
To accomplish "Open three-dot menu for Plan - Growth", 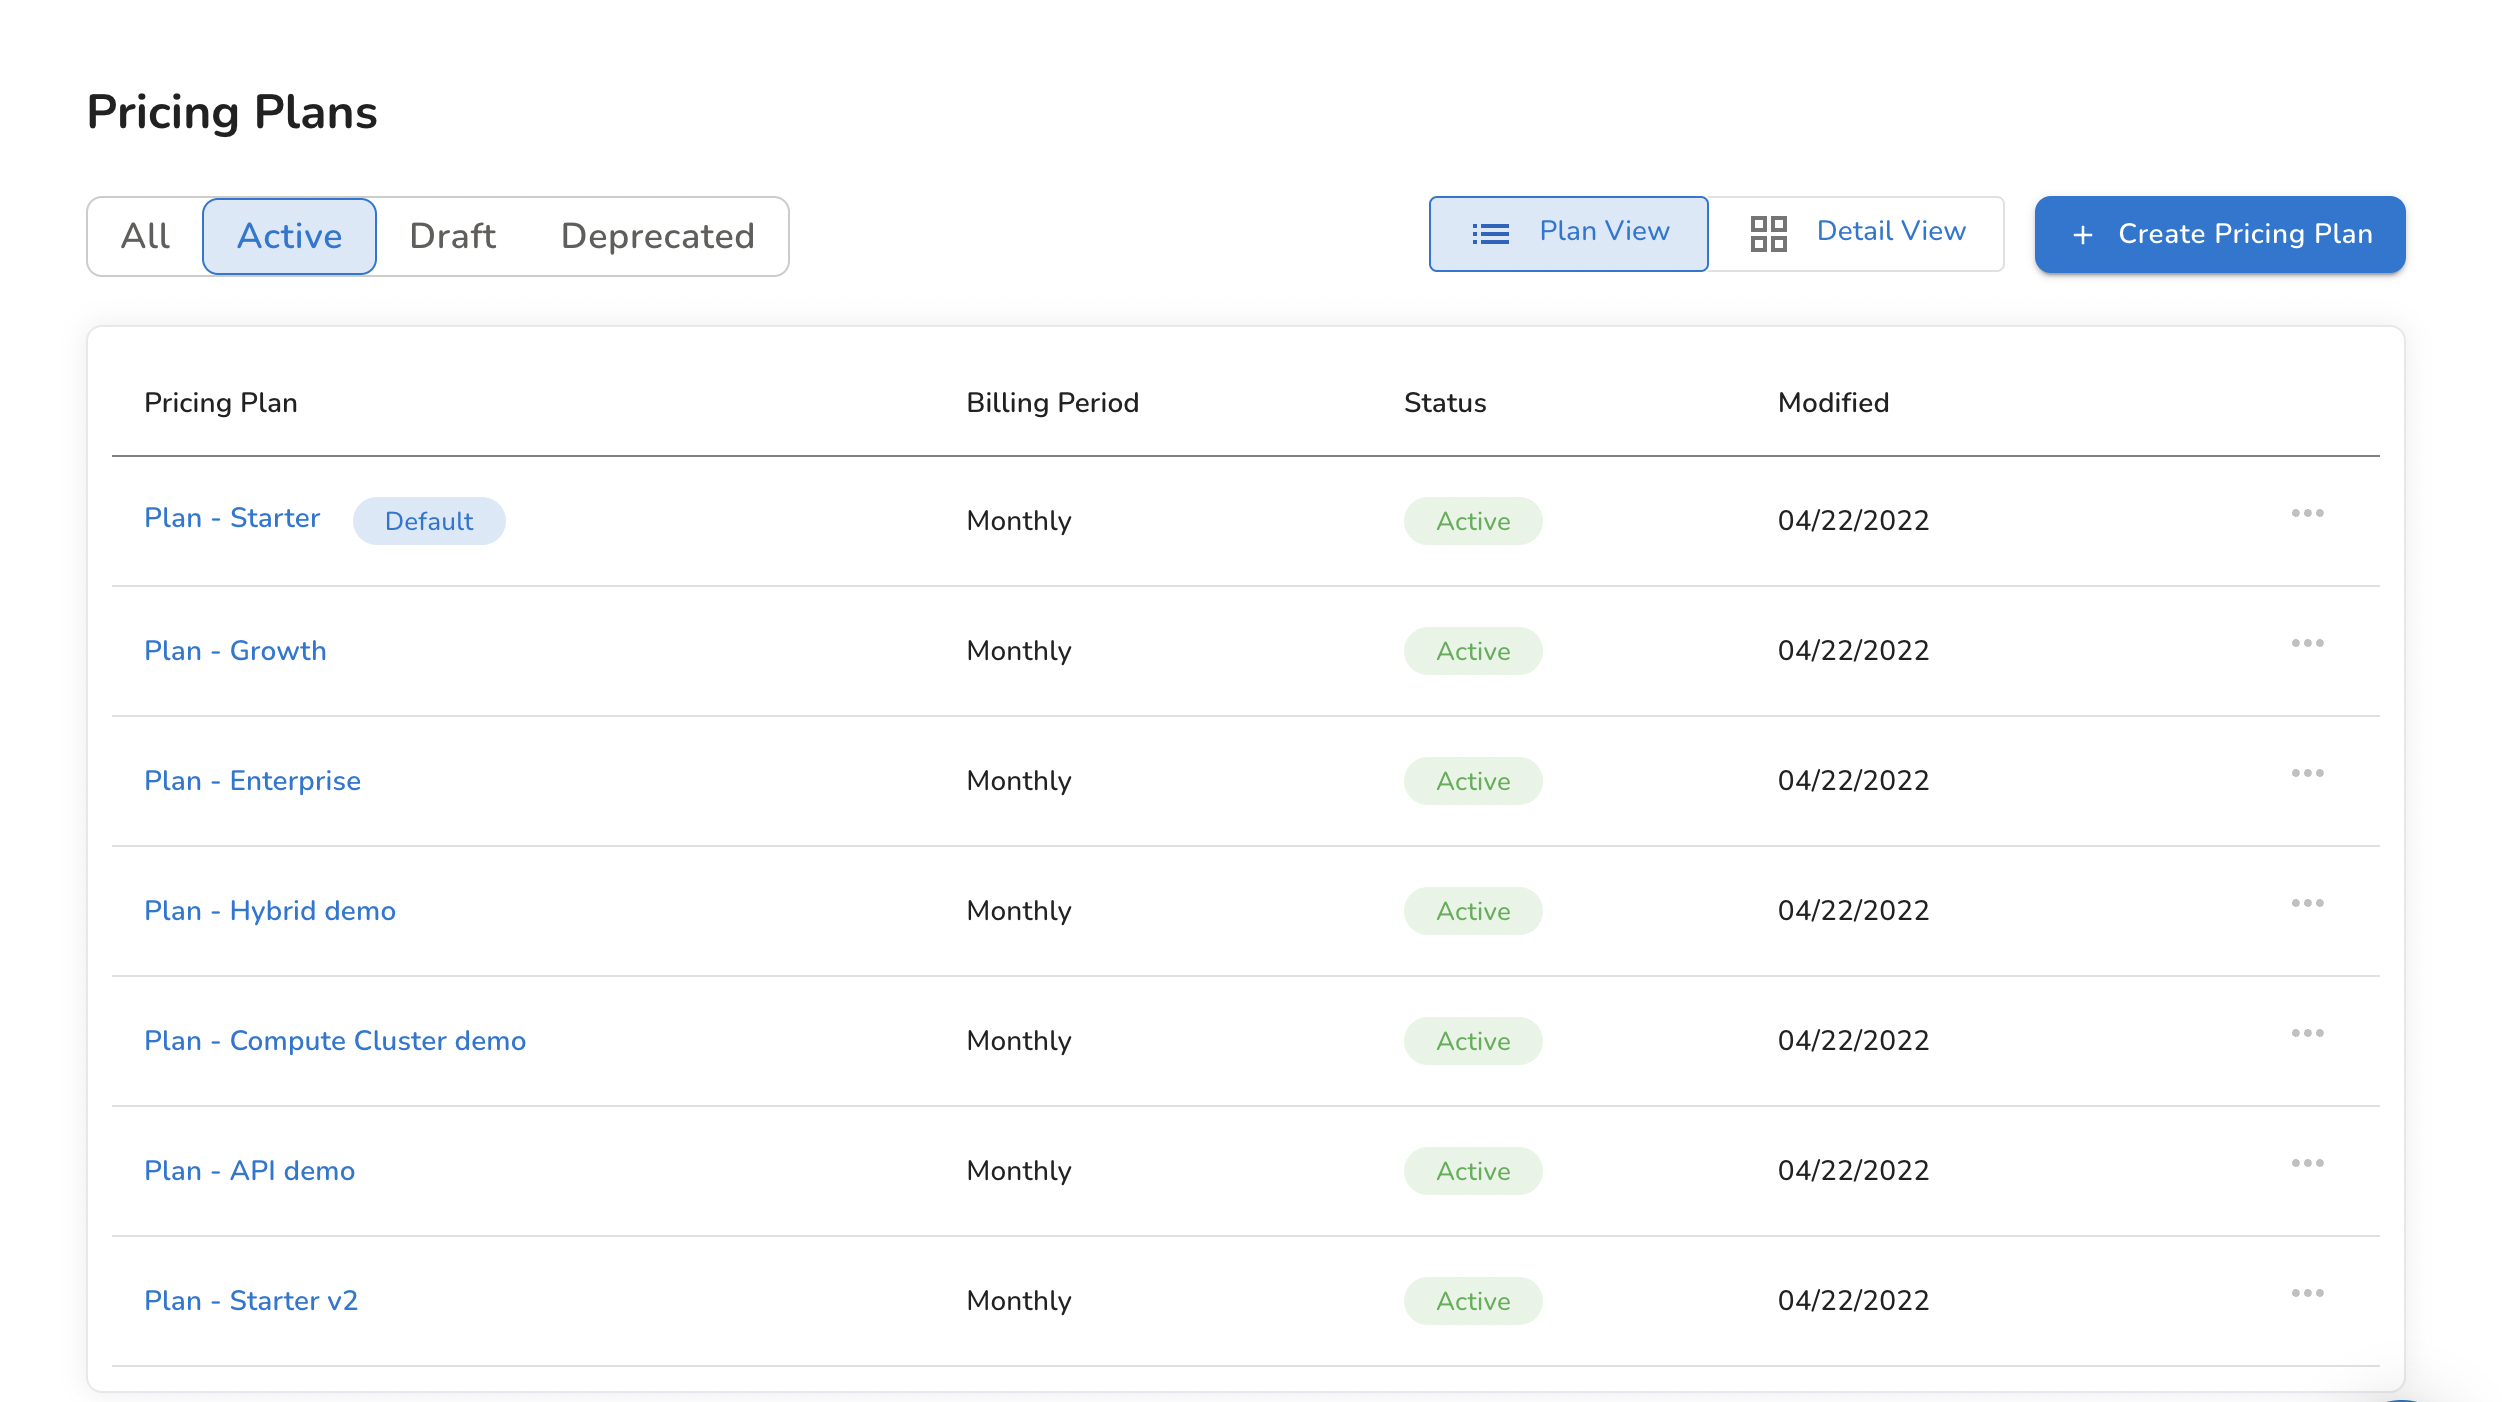I will point(2307,644).
